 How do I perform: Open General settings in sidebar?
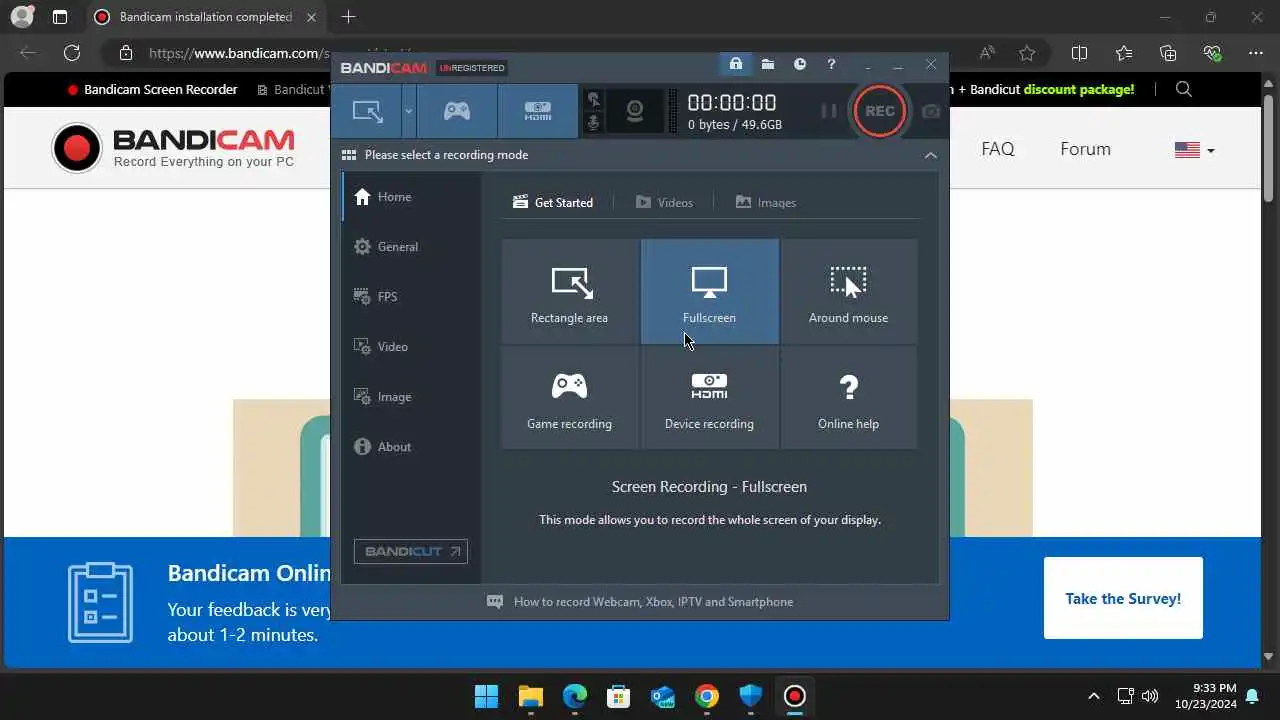(x=411, y=247)
